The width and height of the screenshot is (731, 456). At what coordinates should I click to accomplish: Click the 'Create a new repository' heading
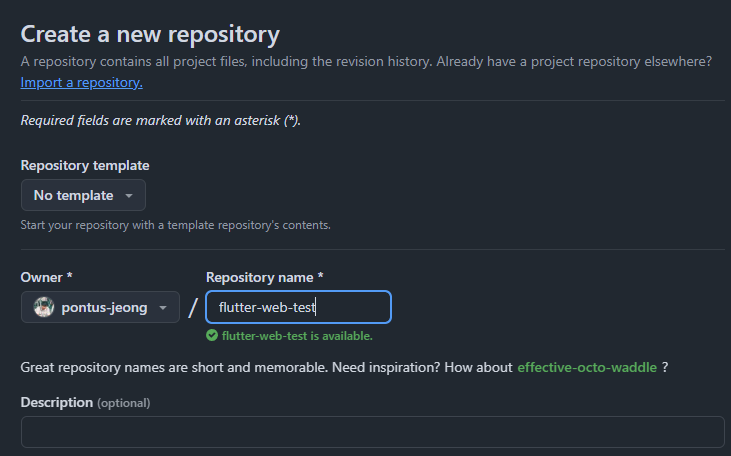point(150,35)
